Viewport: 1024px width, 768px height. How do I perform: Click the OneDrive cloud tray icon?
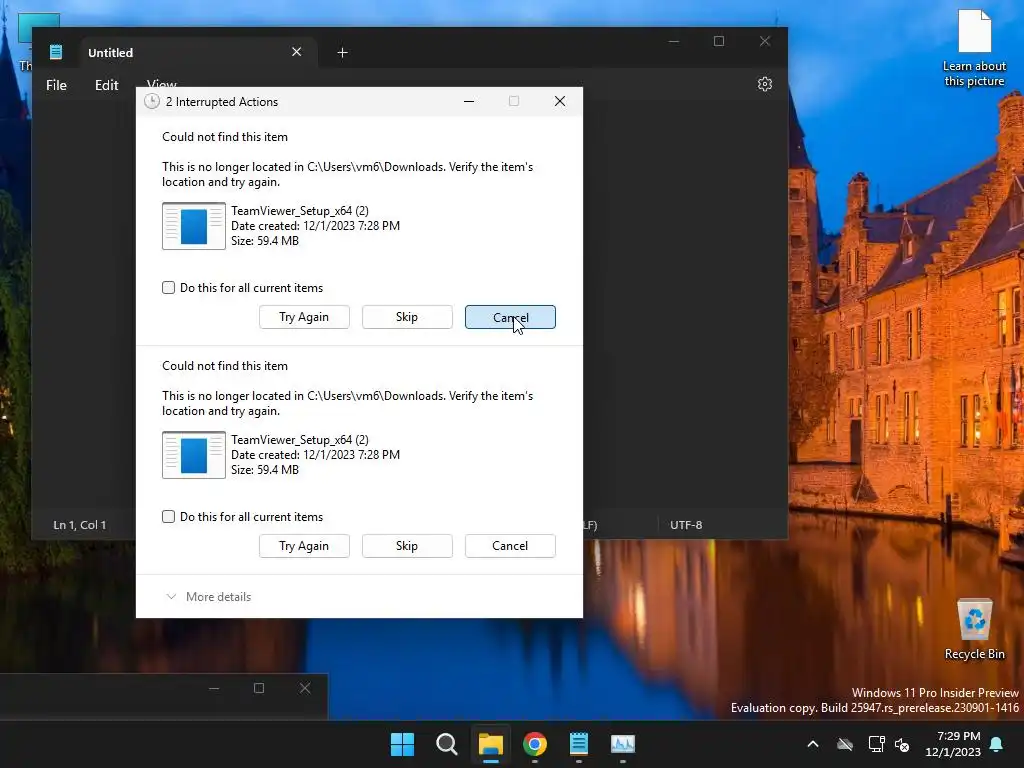[845, 744]
